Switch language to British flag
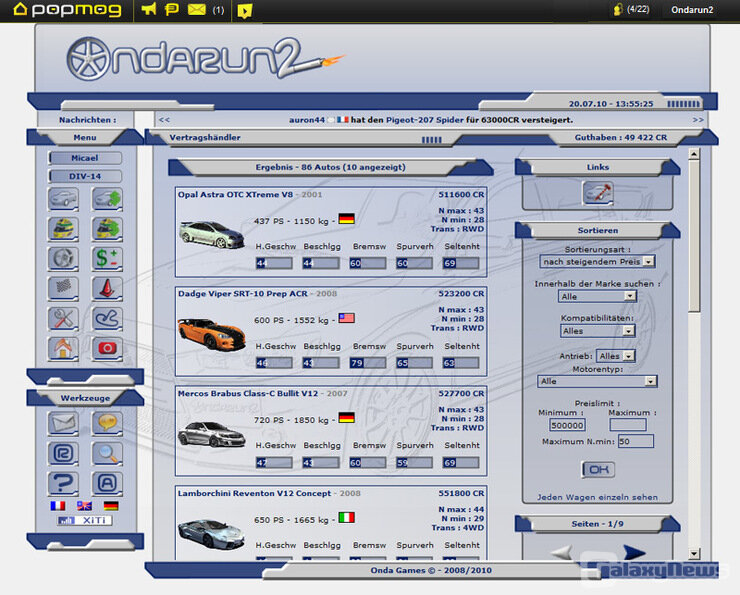Image resolution: width=740 pixels, height=595 pixels. point(84,506)
